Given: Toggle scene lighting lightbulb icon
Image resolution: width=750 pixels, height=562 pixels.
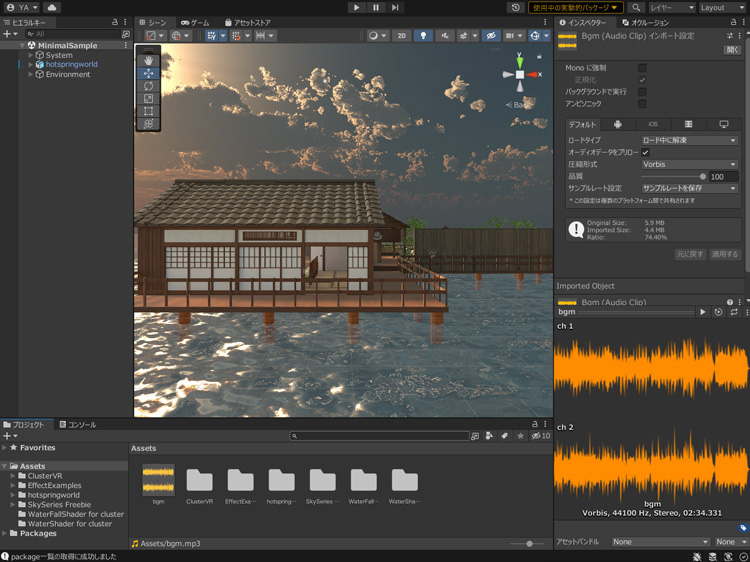Looking at the screenshot, I should [x=422, y=36].
